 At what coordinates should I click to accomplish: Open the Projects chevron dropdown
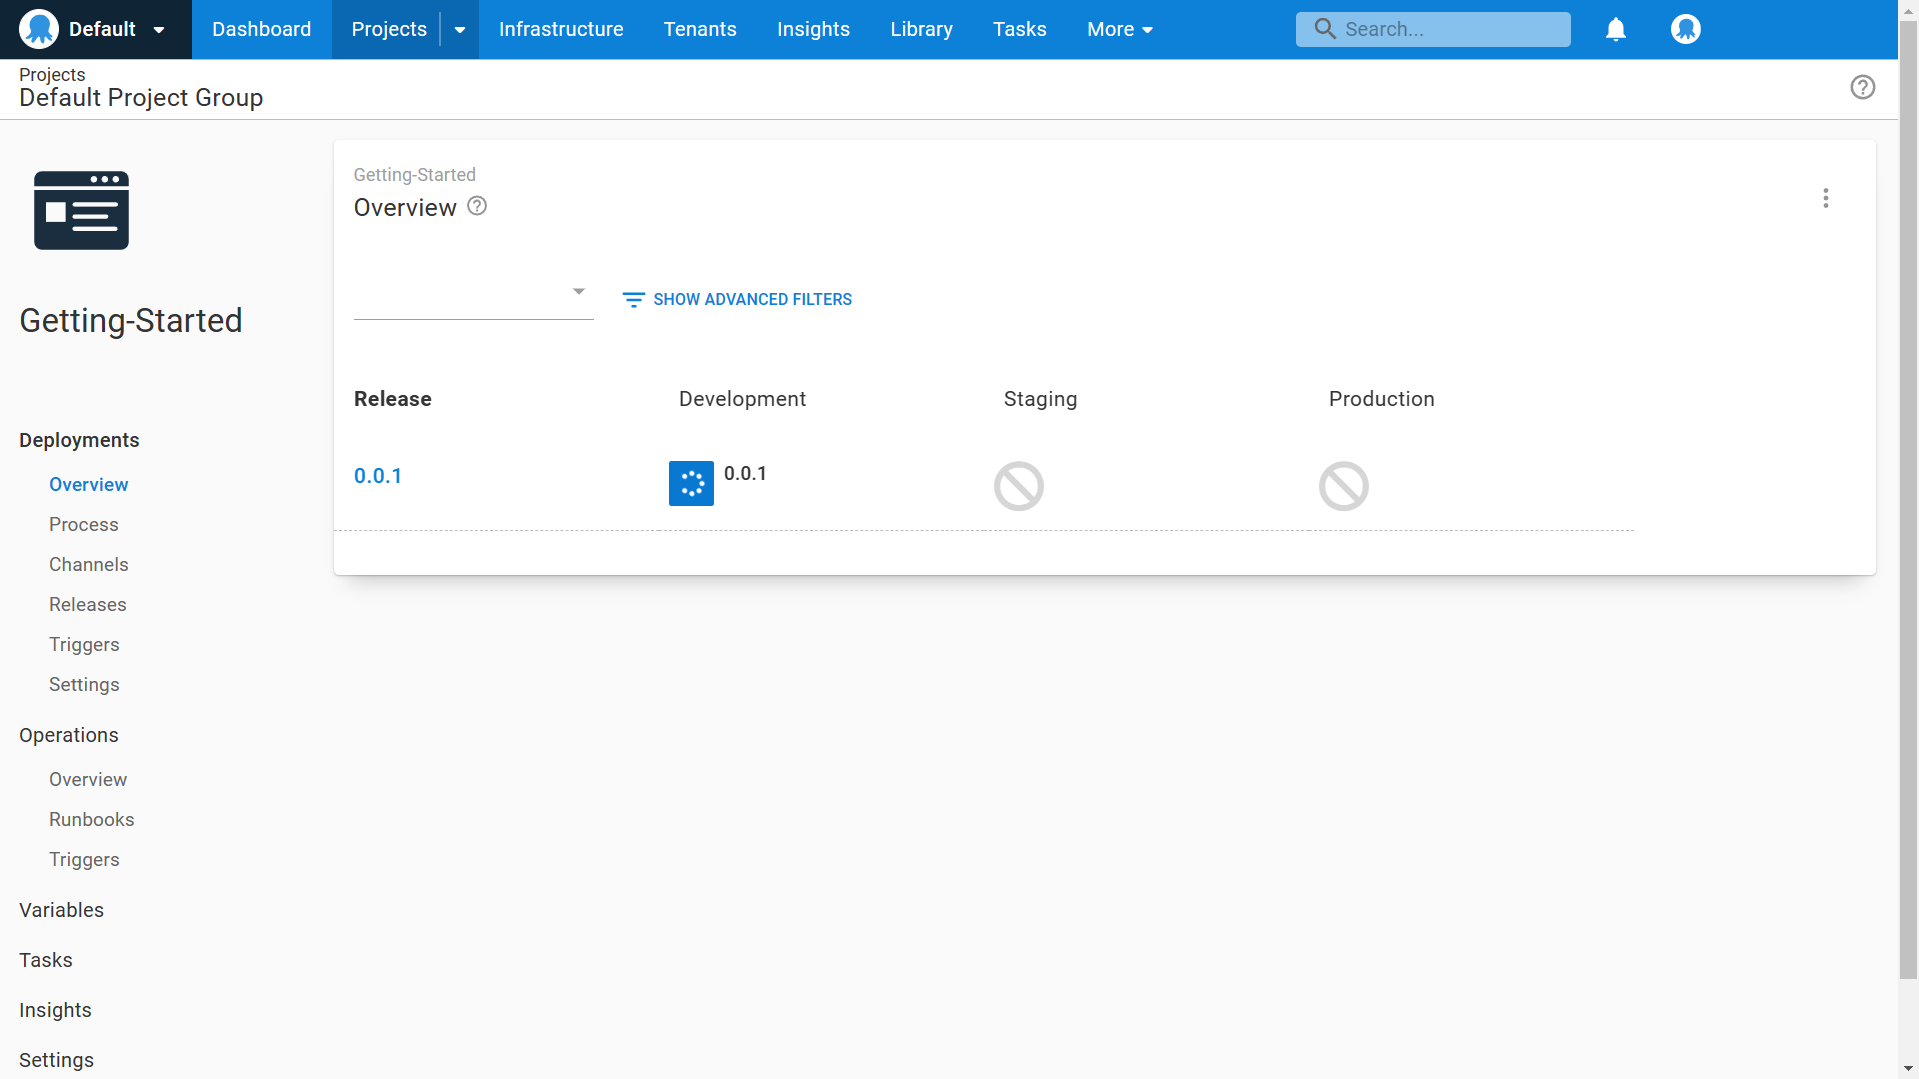coord(460,29)
